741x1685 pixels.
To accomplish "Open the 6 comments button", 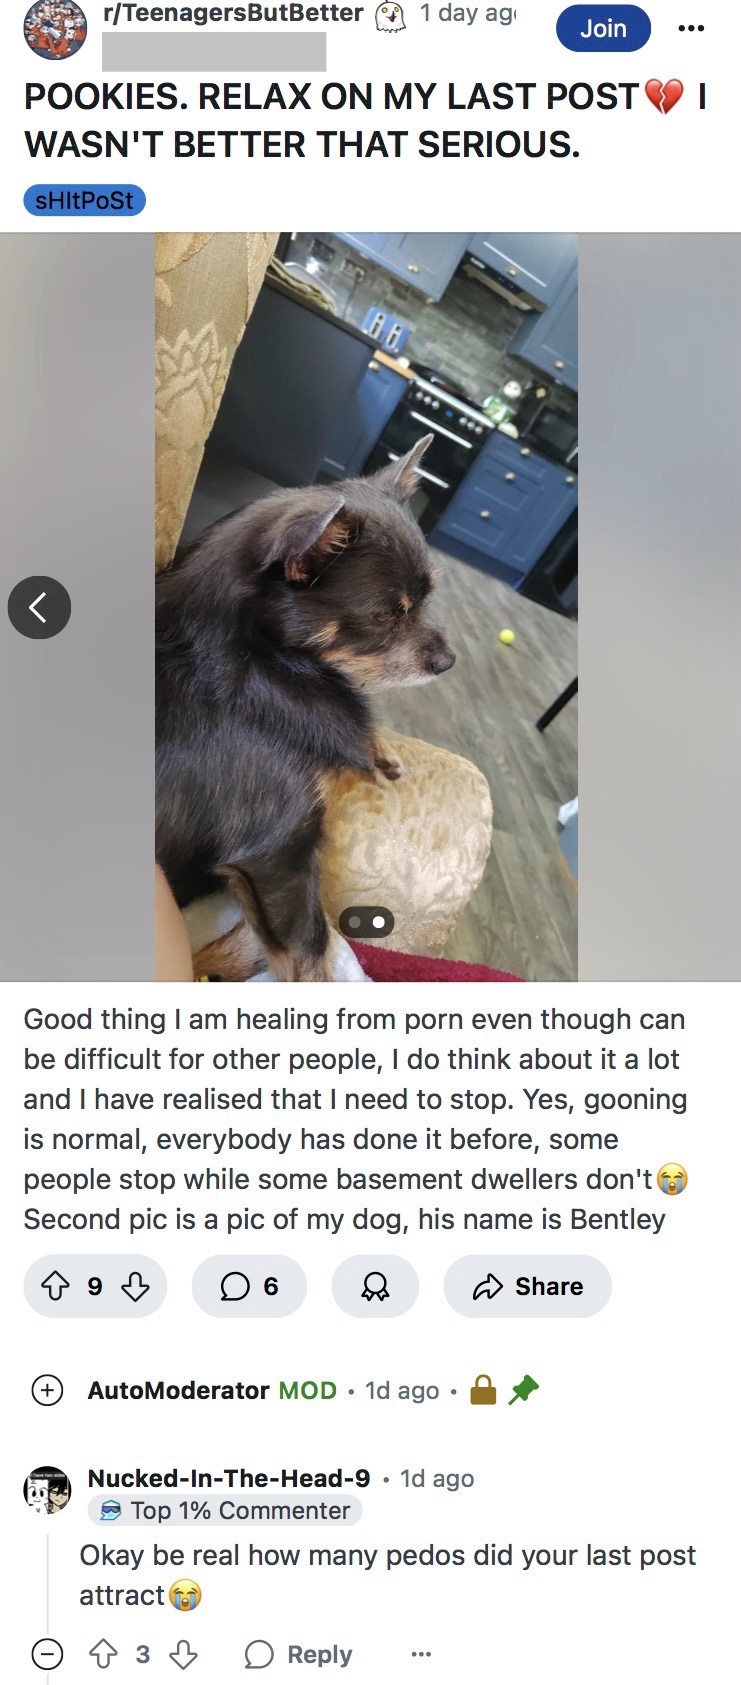I will [x=249, y=1286].
